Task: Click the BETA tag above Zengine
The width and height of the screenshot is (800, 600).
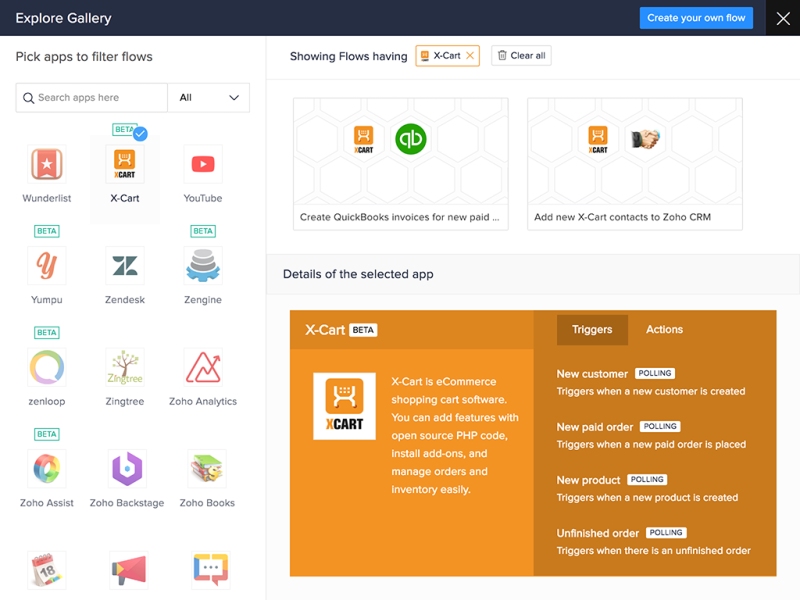Action: 203,231
